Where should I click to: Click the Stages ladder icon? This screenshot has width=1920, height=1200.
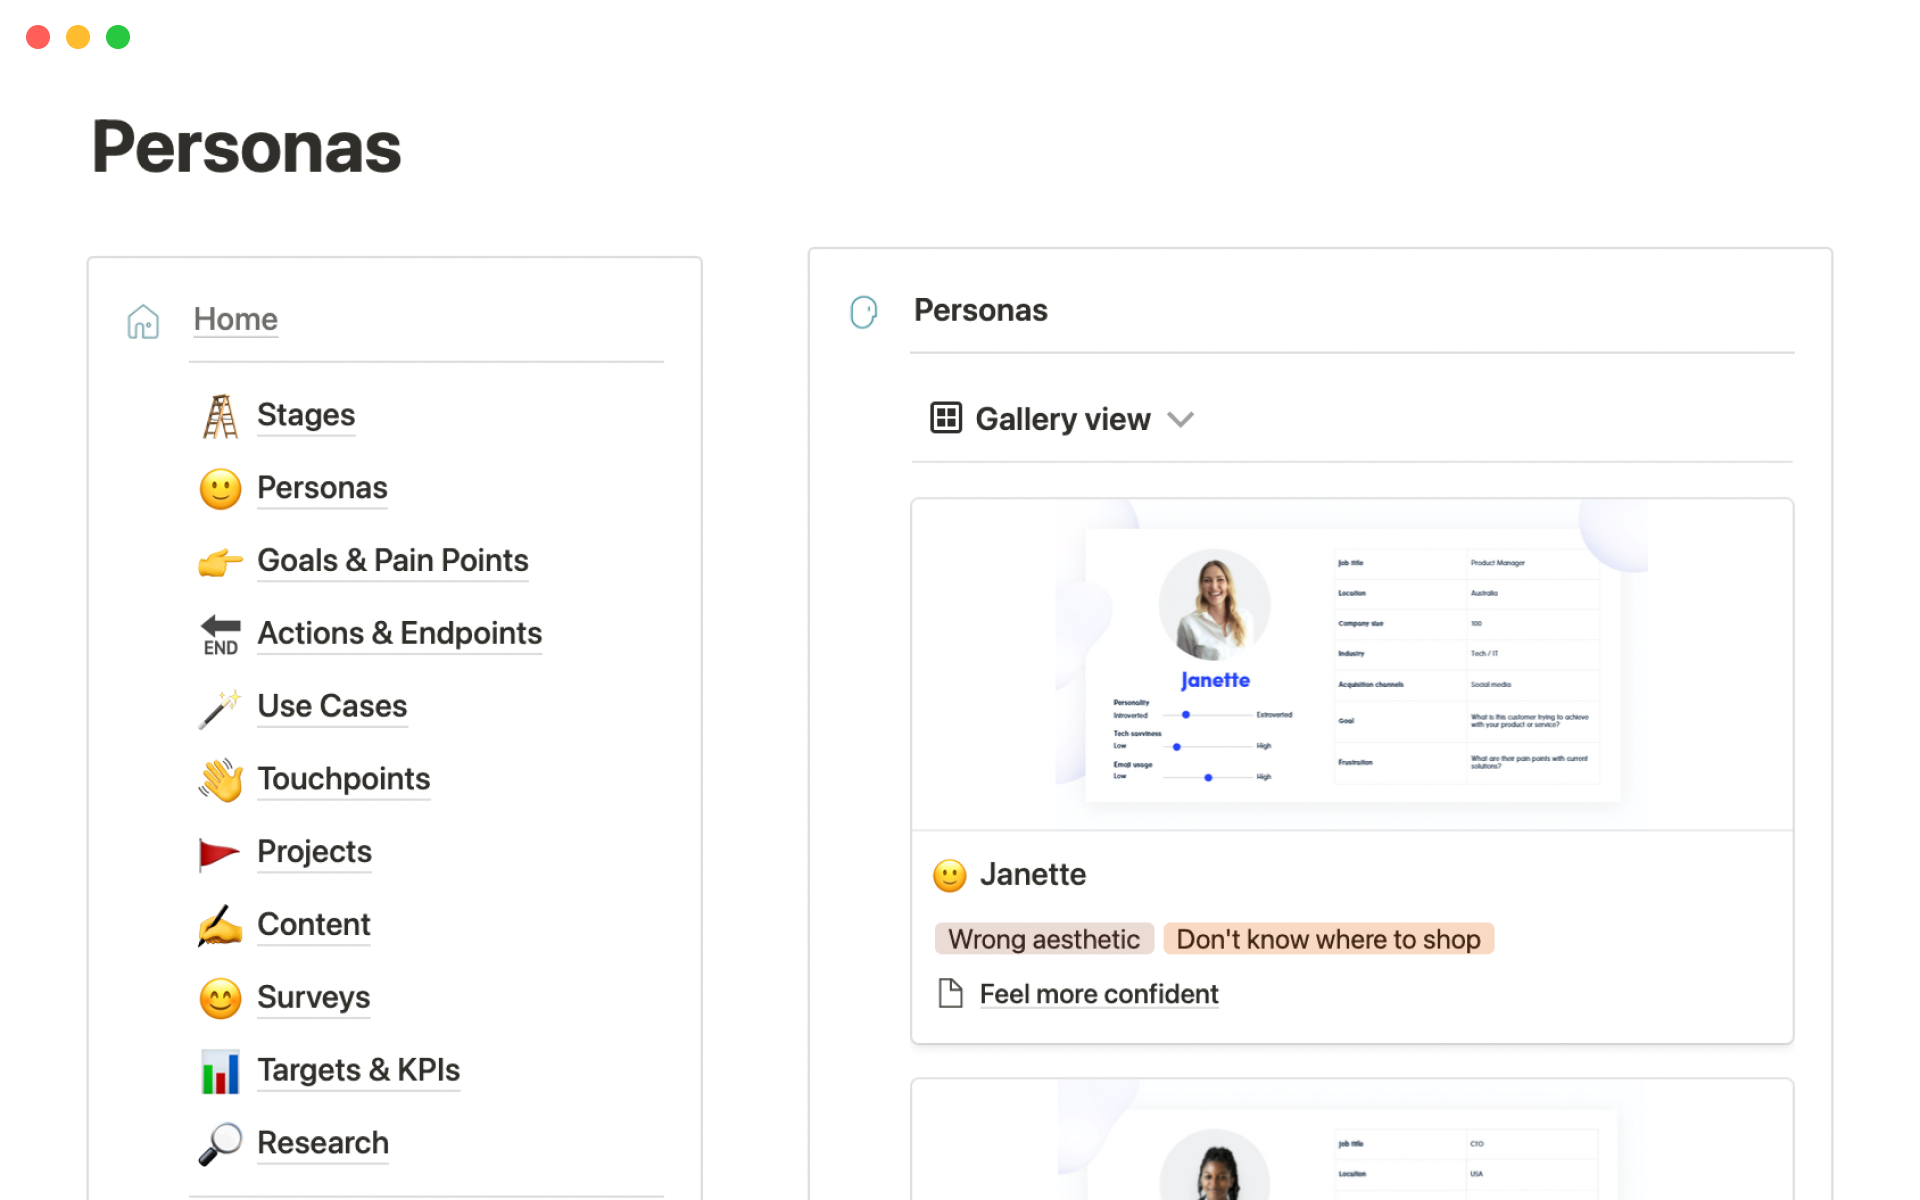tap(220, 416)
